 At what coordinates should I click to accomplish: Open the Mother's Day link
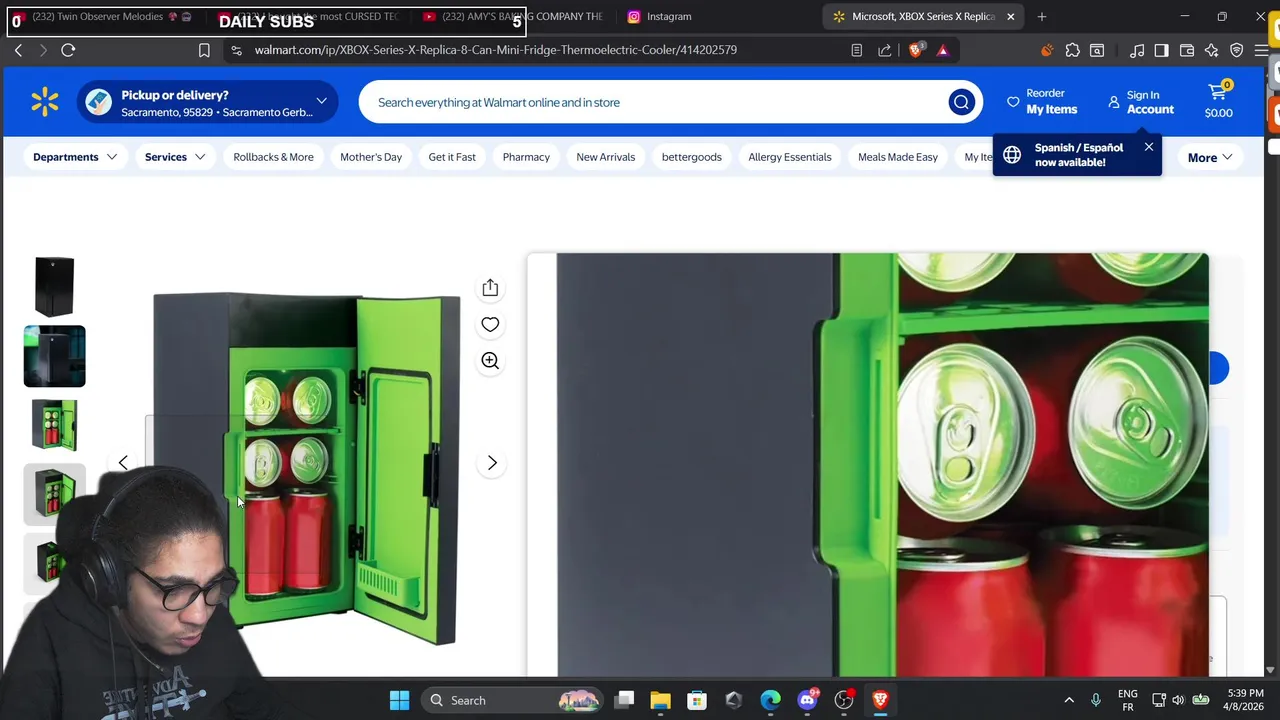point(371,157)
